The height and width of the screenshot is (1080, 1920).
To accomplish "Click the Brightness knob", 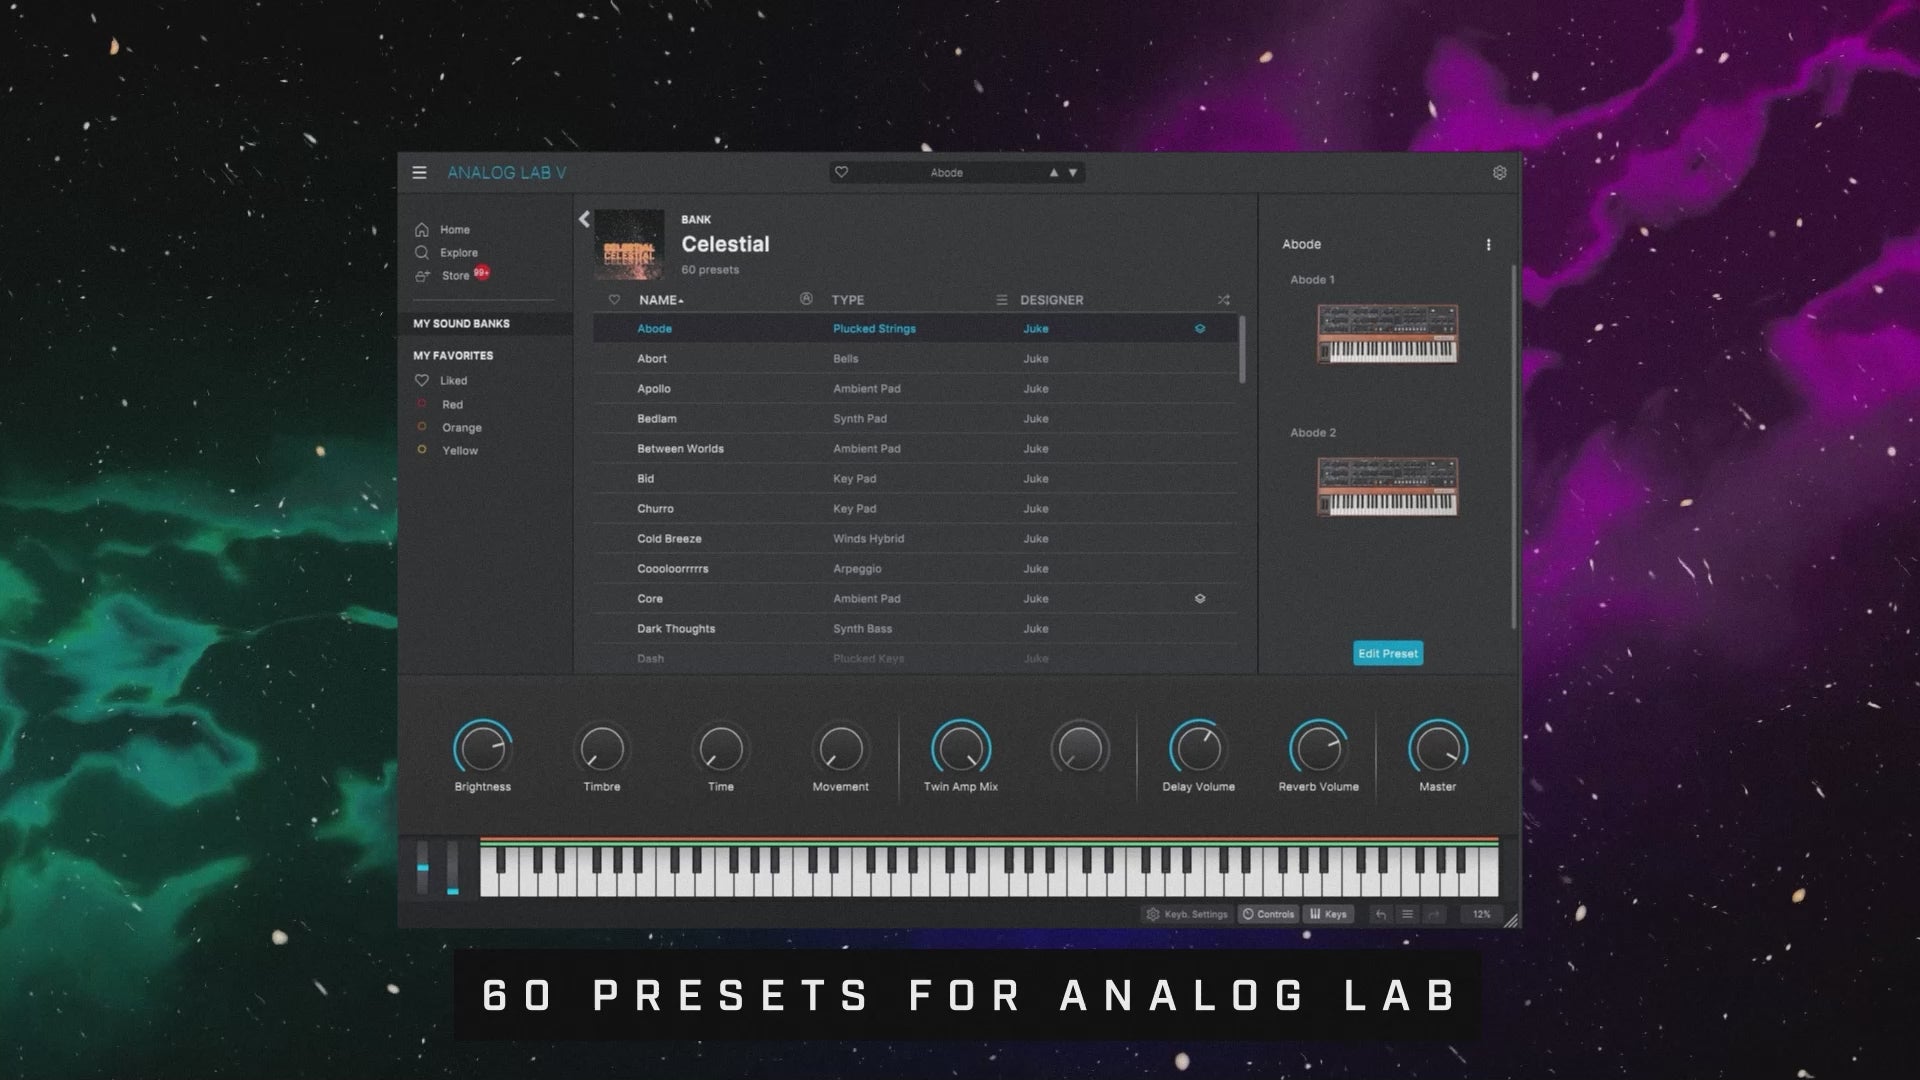I will coord(482,749).
